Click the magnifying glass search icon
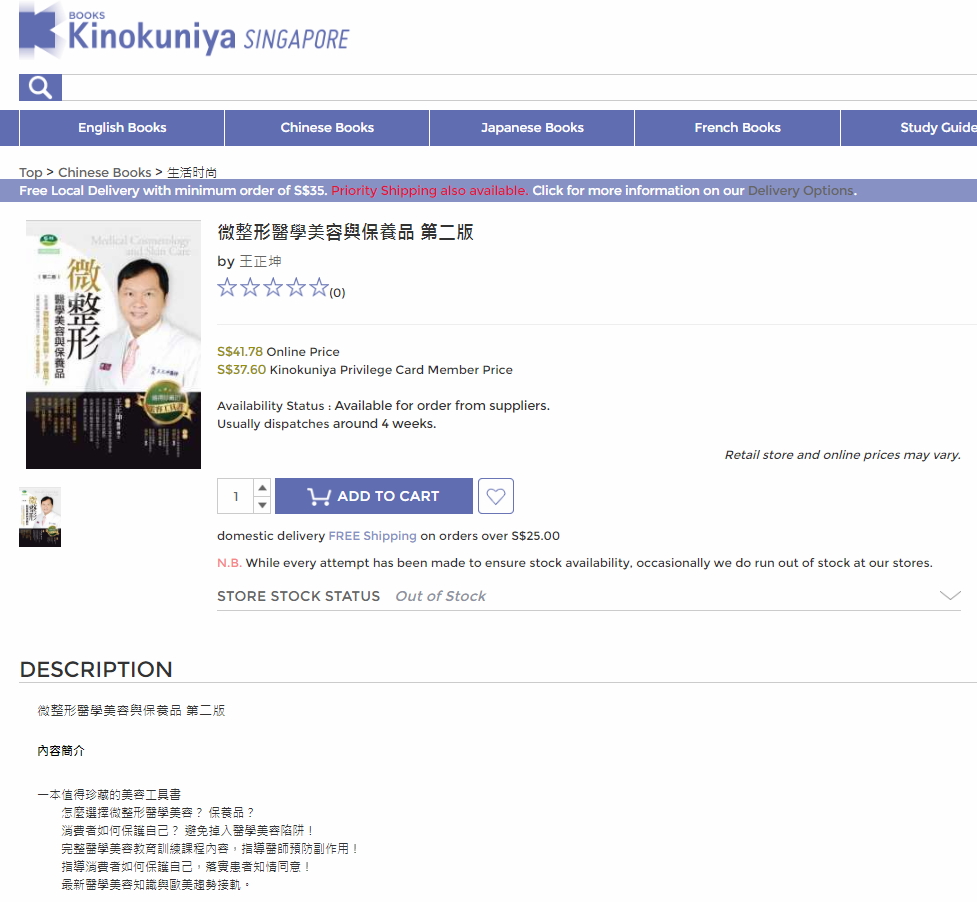 pyautogui.click(x=40, y=87)
